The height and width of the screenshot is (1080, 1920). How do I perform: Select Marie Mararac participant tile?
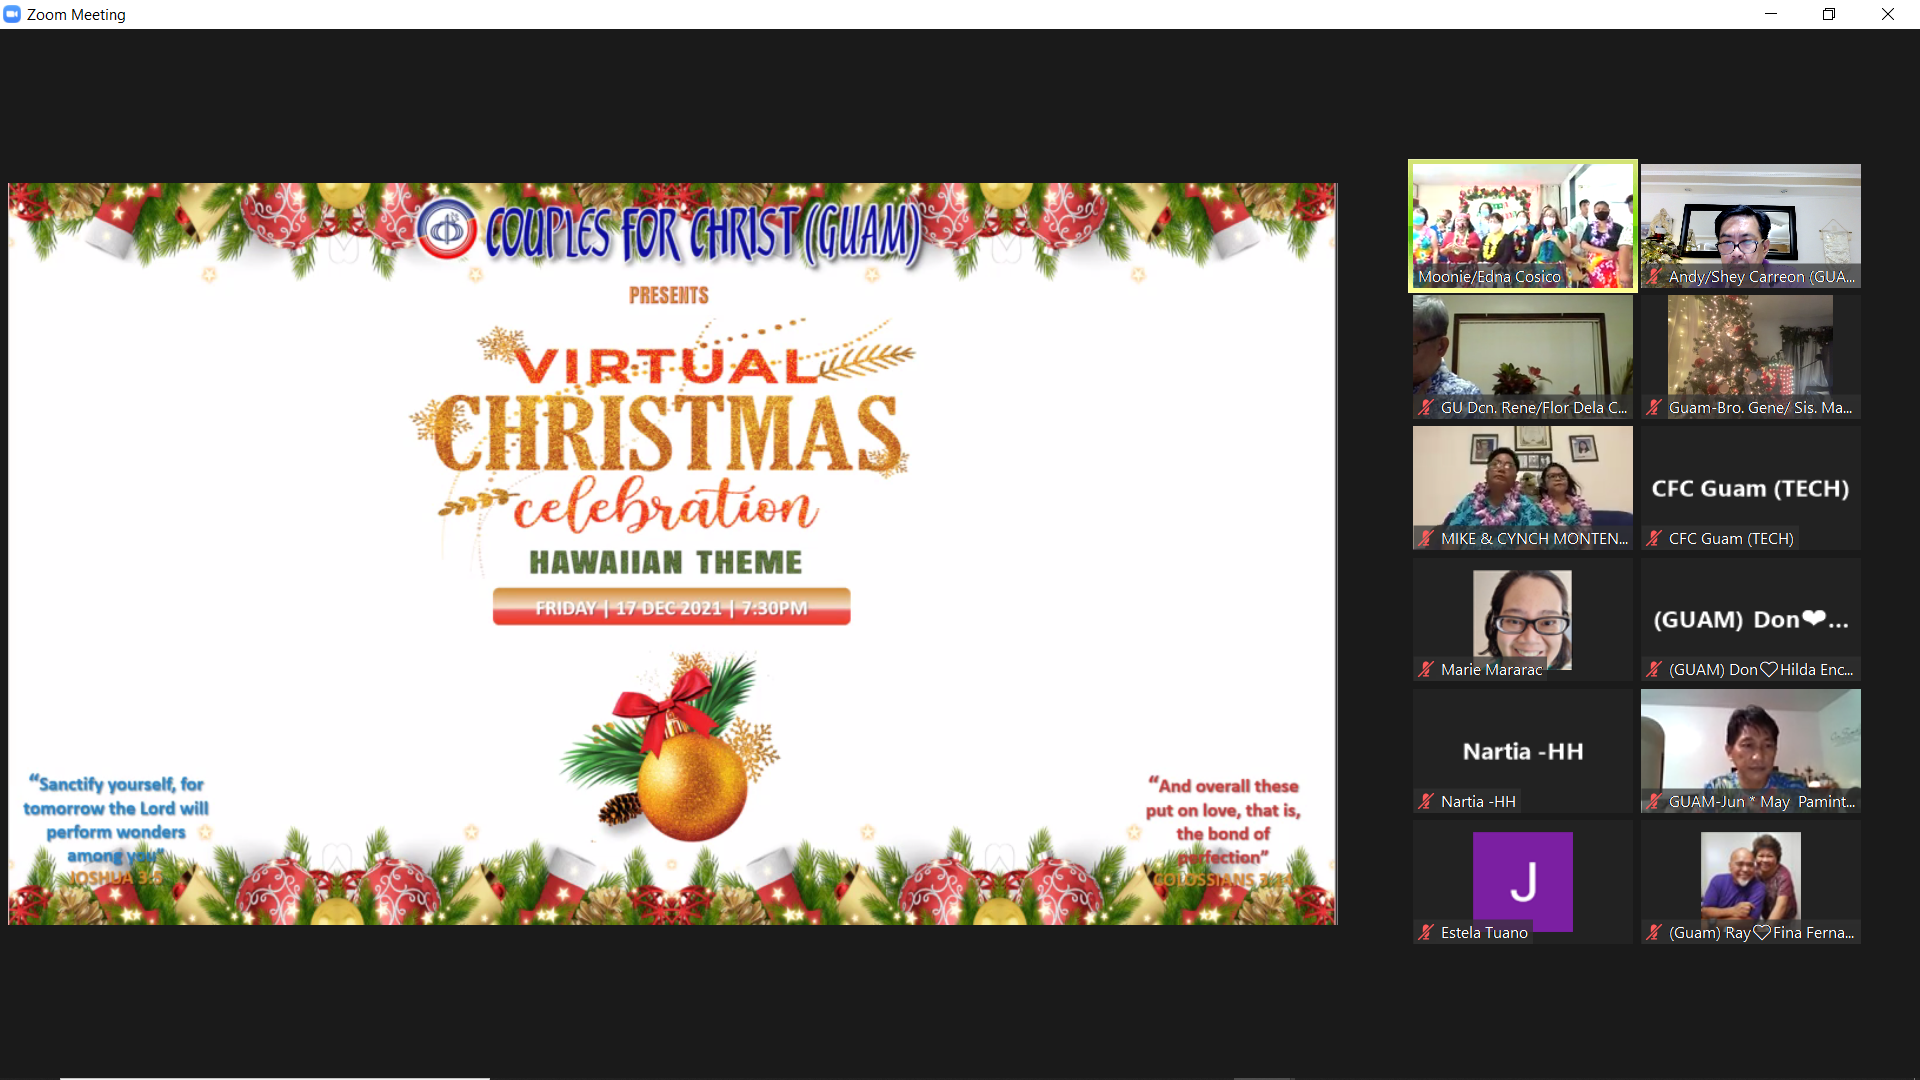coord(1522,619)
